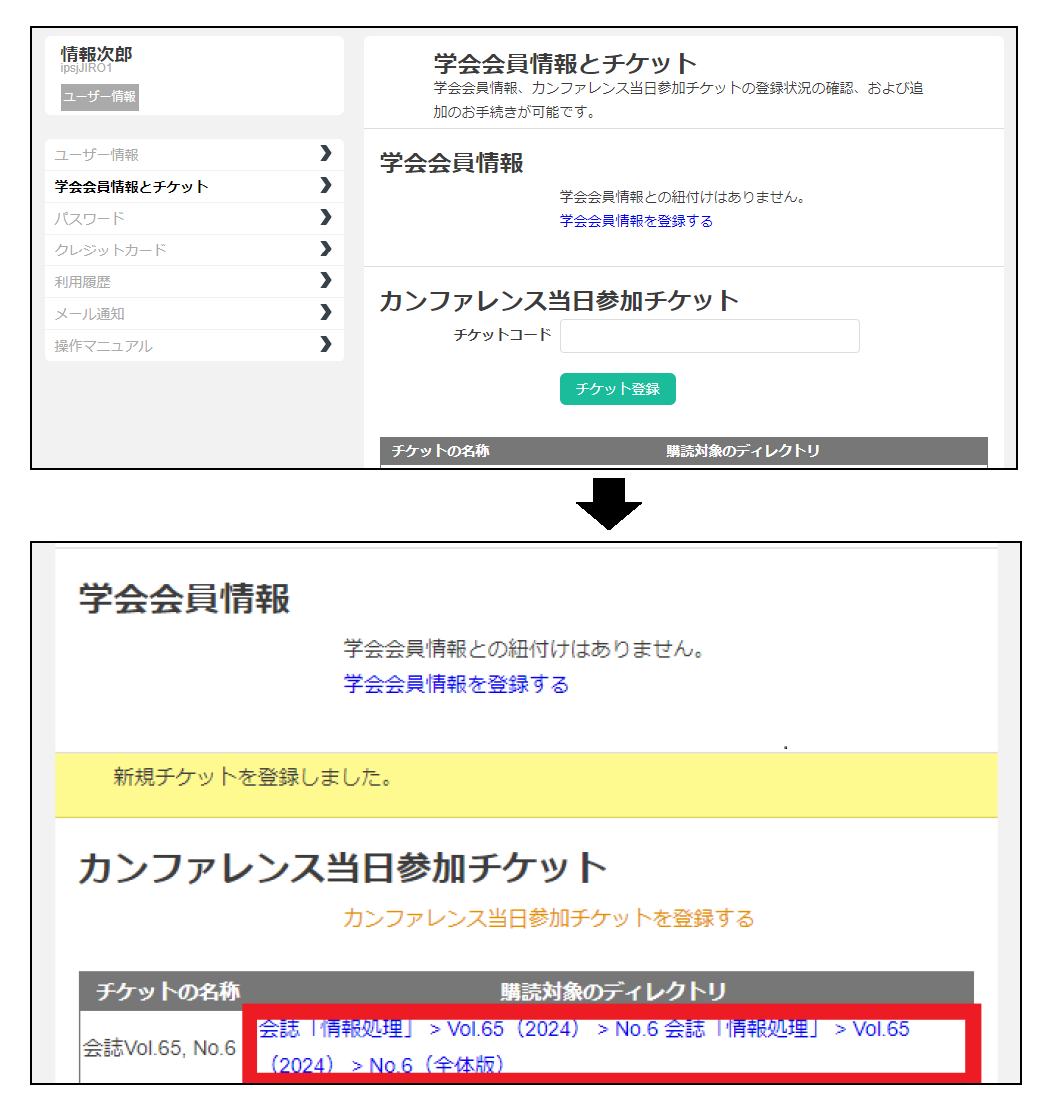Image resolution: width=1049 pixels, height=1111 pixels.
Task: Click 学会会員情報を登録する link in upper screenshot
Action: coord(636,221)
